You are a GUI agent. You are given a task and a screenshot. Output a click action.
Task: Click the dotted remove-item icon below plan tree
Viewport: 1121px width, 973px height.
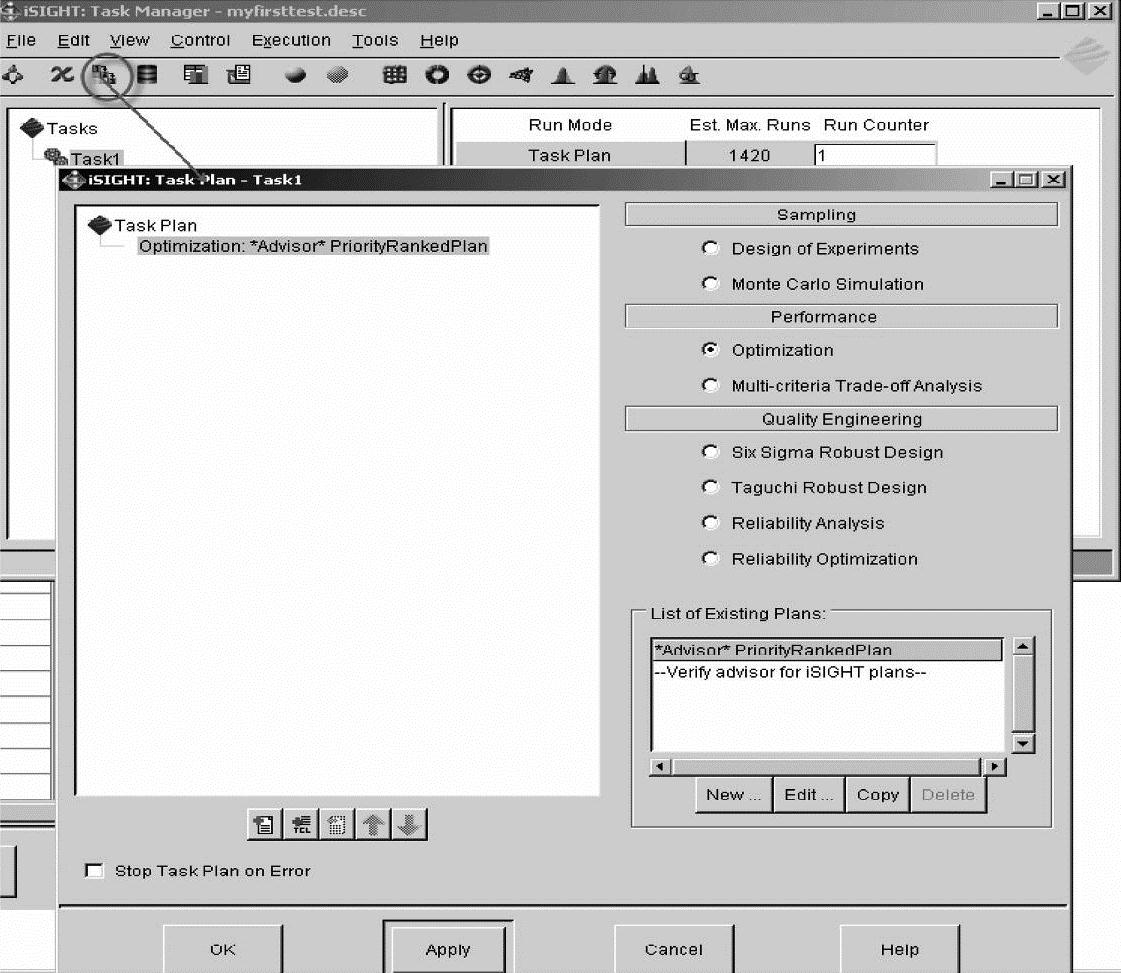[x=337, y=824]
